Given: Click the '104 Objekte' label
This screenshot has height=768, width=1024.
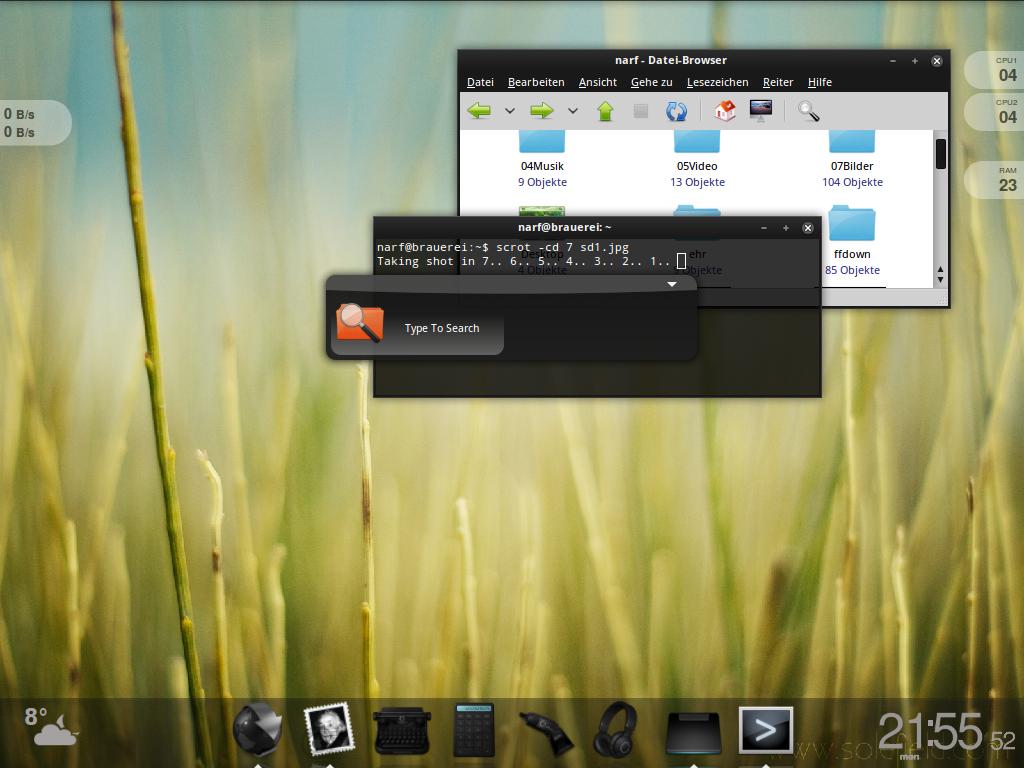Looking at the screenshot, I should 852,182.
